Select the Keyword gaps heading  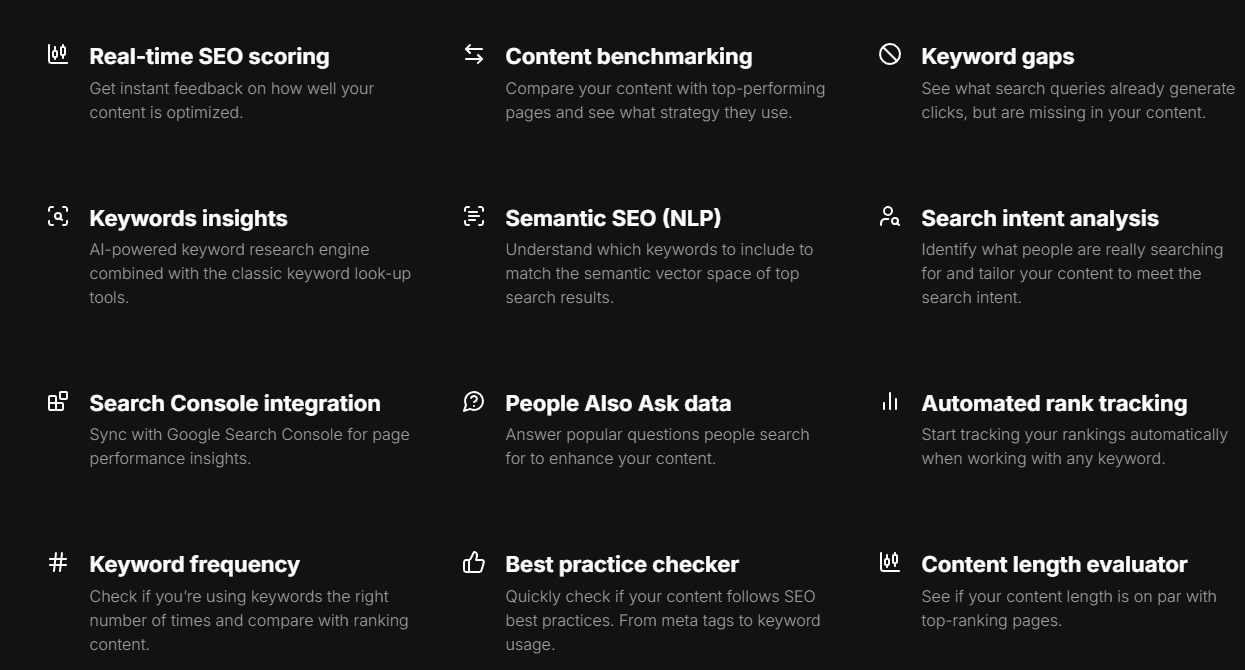click(x=998, y=57)
